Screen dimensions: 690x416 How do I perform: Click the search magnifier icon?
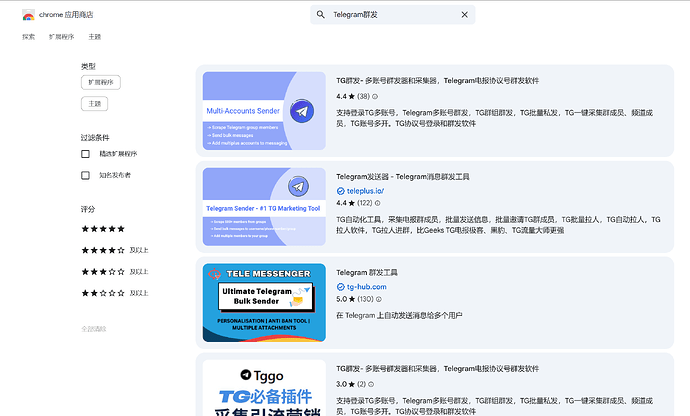[321, 15]
